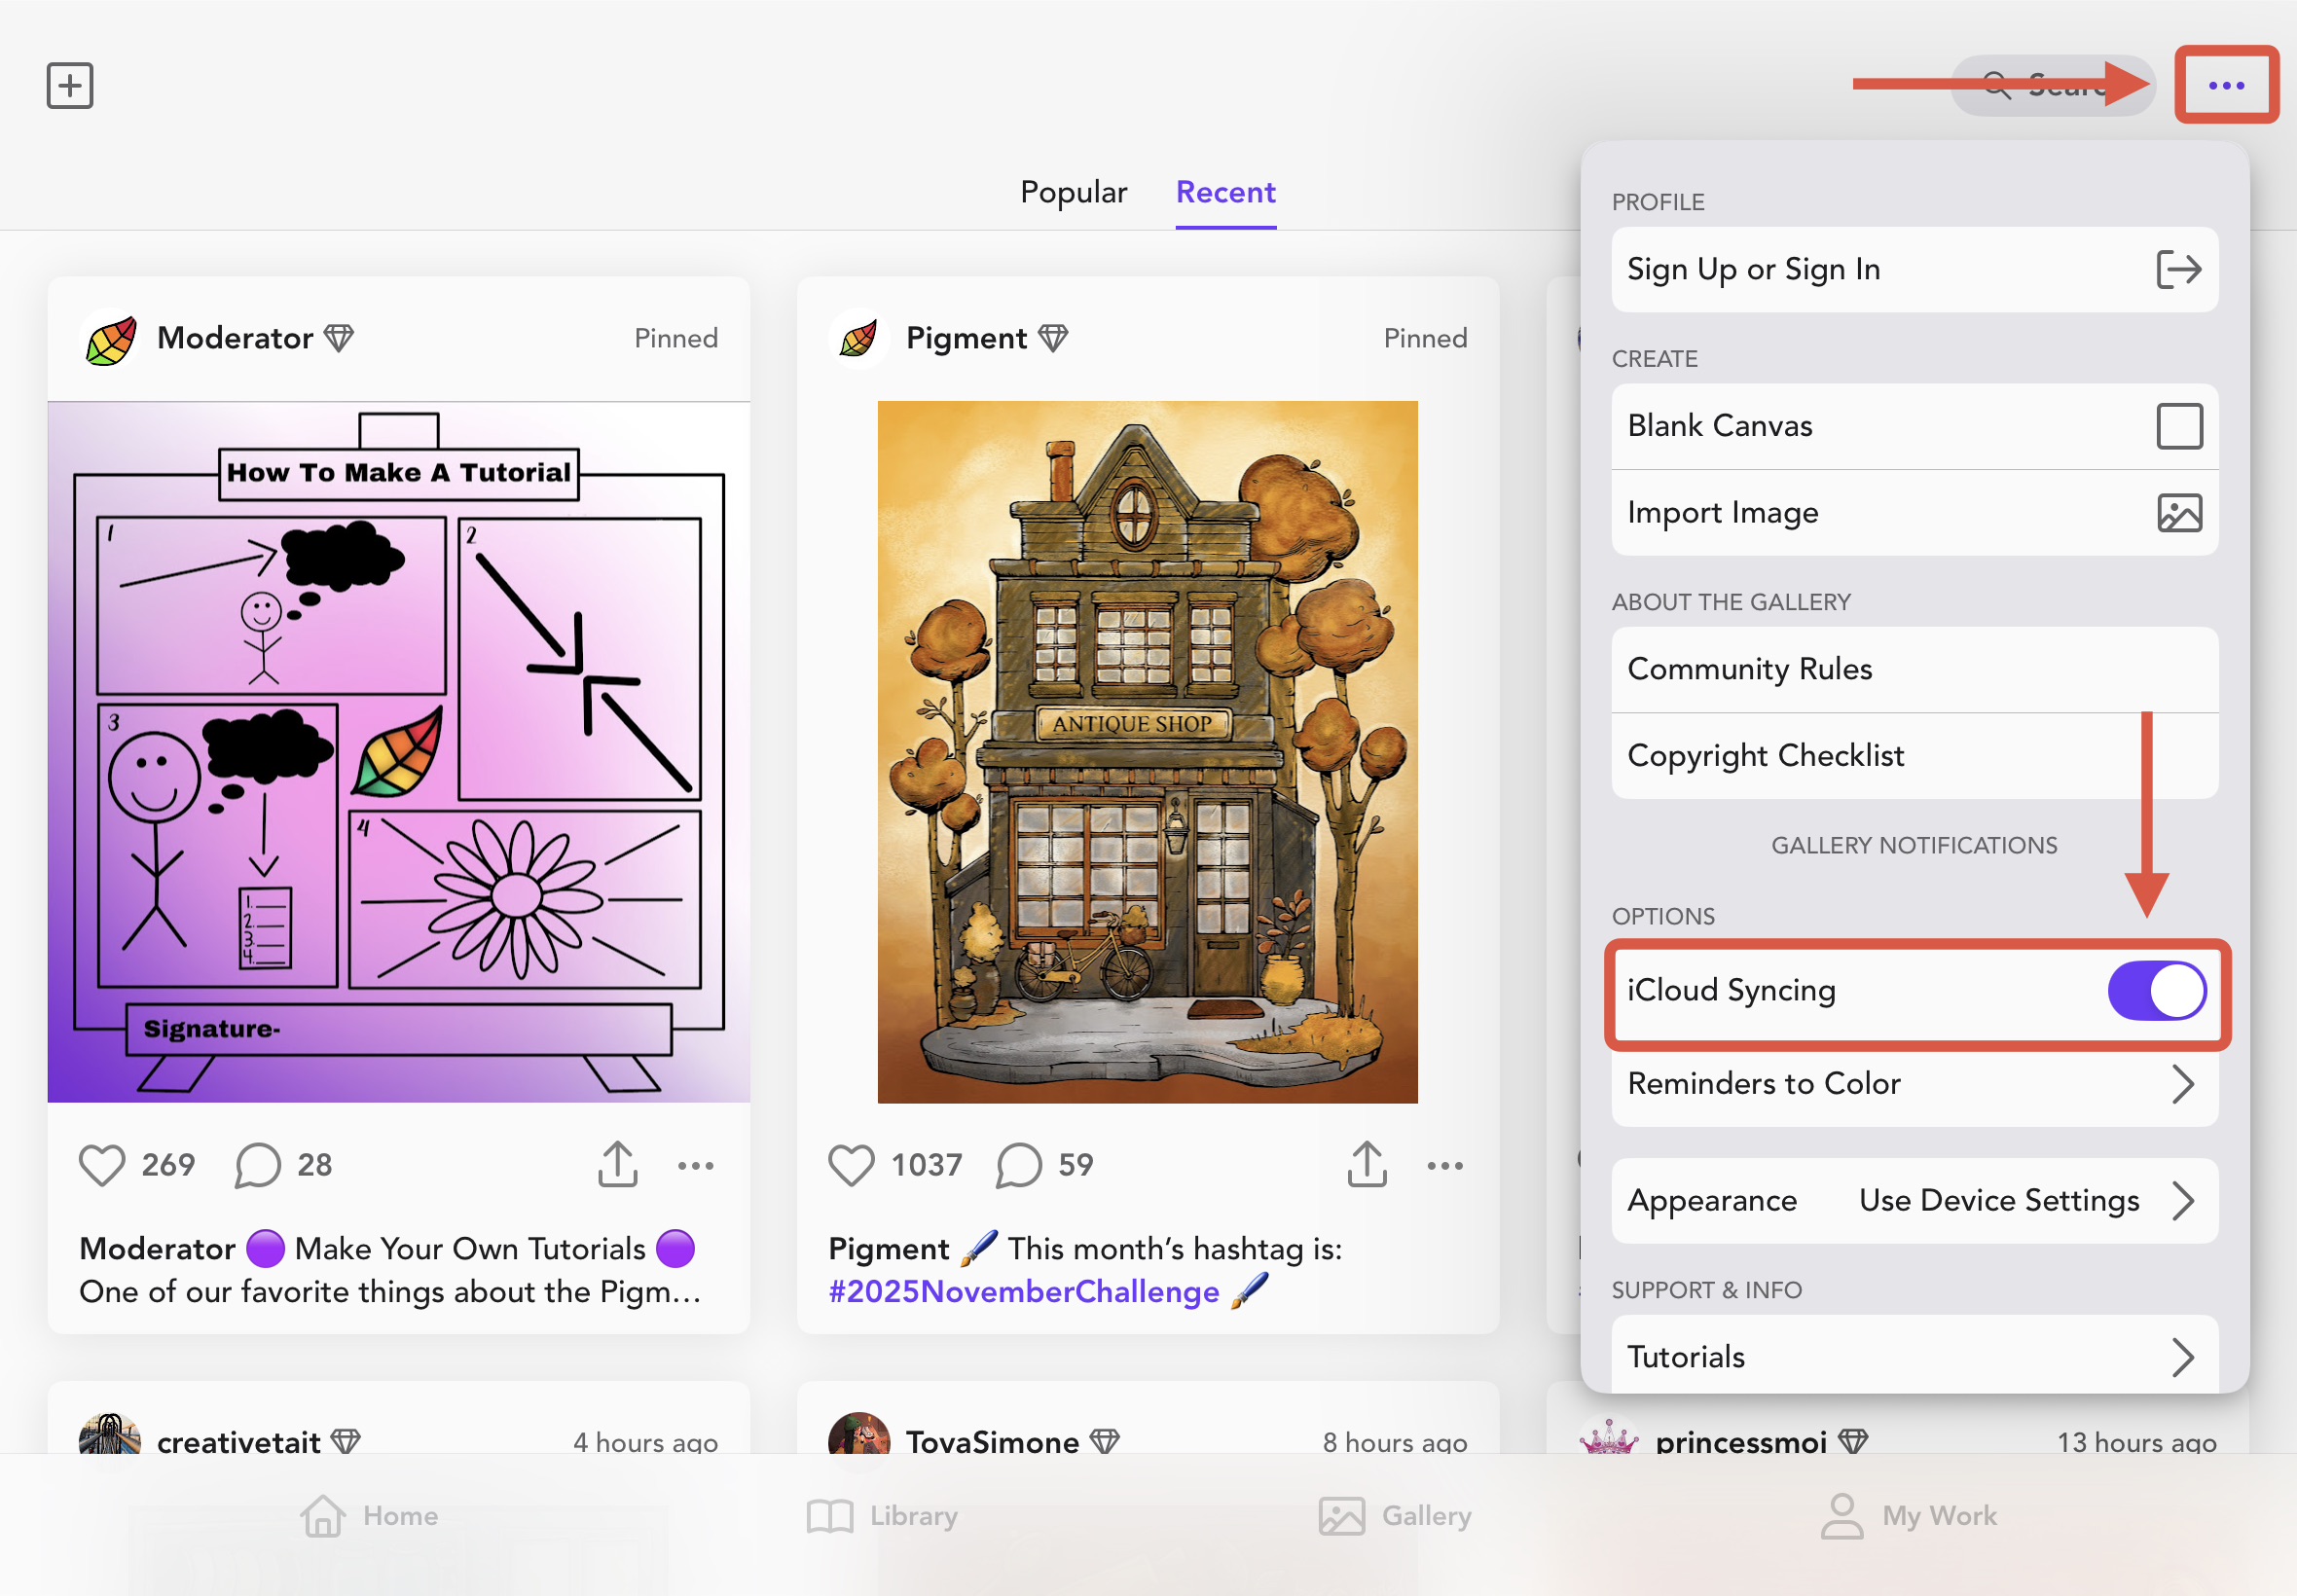Click Moderator's diamond badge icon
2297x1596 pixels.
339,338
